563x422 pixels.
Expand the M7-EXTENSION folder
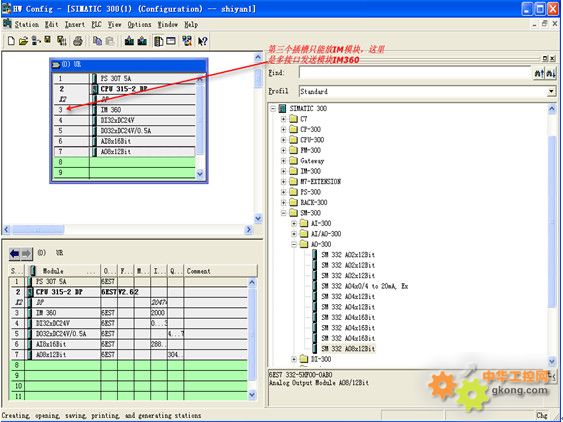coord(283,181)
